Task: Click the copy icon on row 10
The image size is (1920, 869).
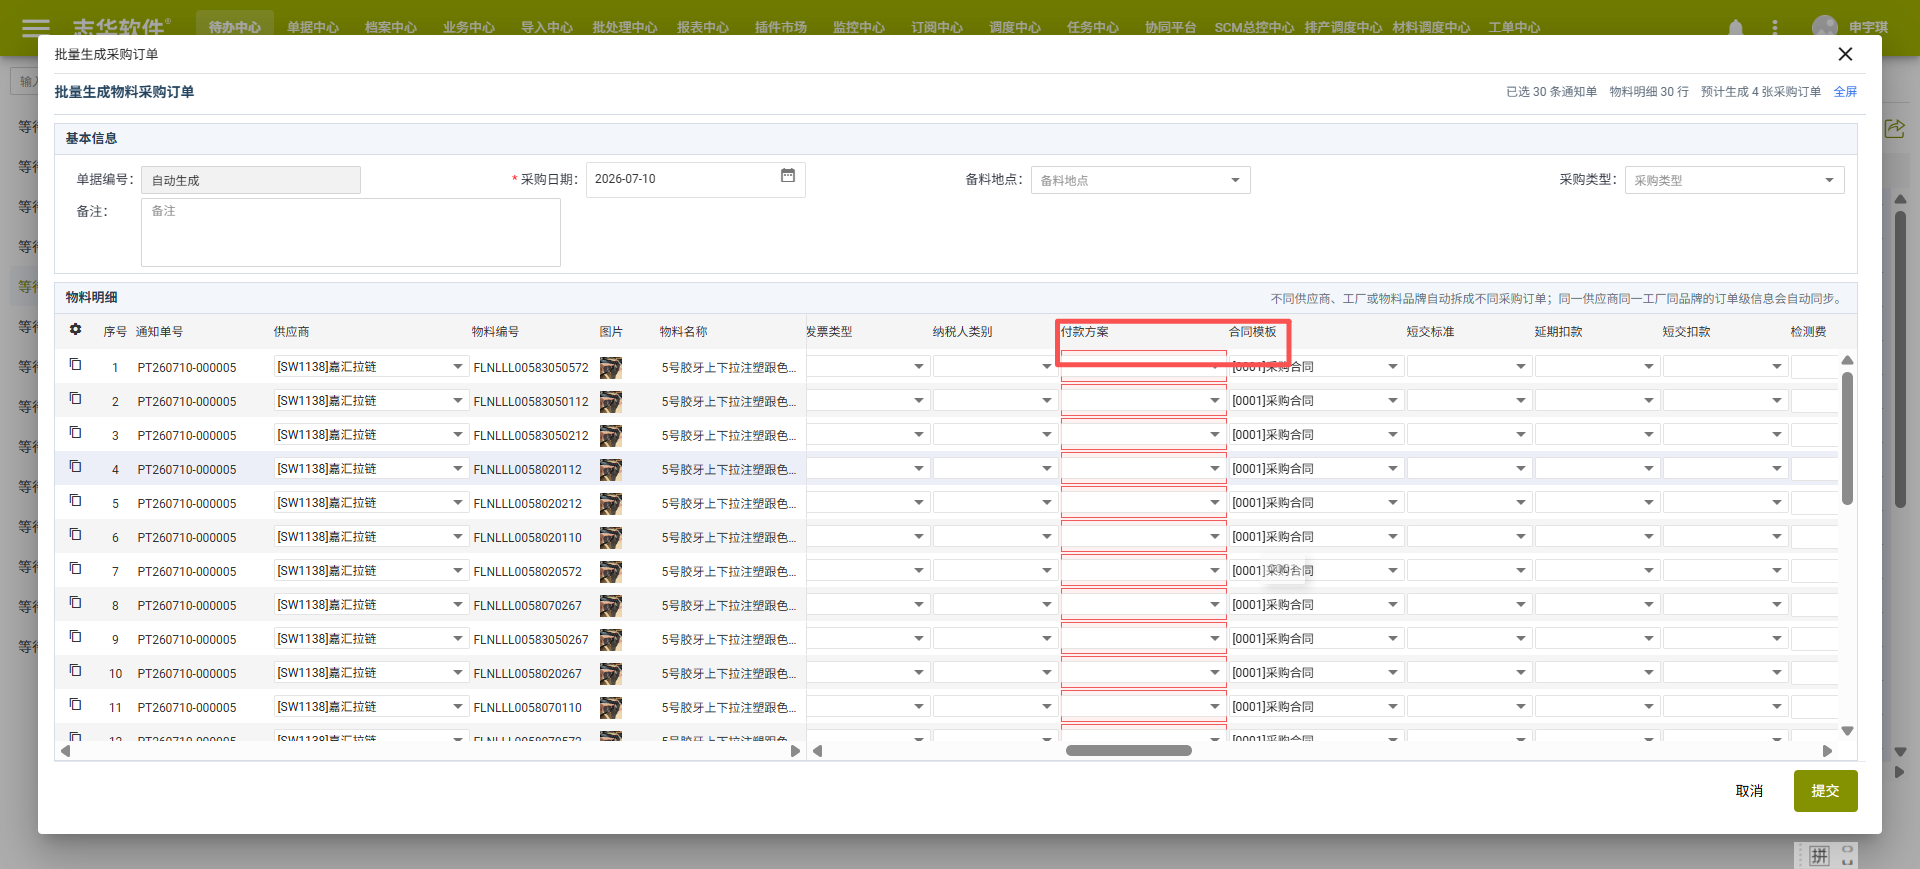Action: pos(75,671)
